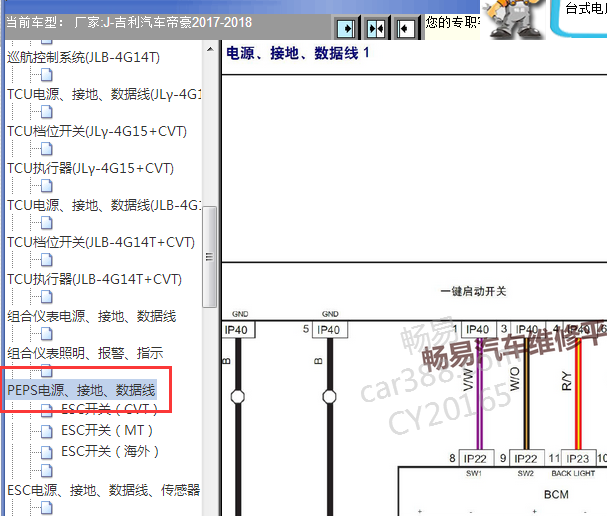
Task: Select TCU电源、接地、数据线(JLB-4G tree node
Action: [104, 205]
